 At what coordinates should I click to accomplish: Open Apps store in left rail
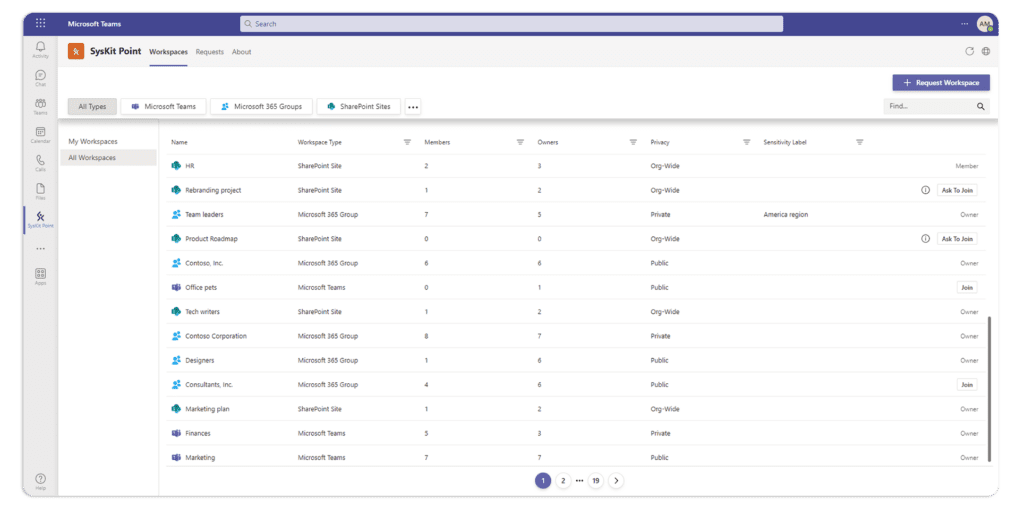click(x=40, y=277)
